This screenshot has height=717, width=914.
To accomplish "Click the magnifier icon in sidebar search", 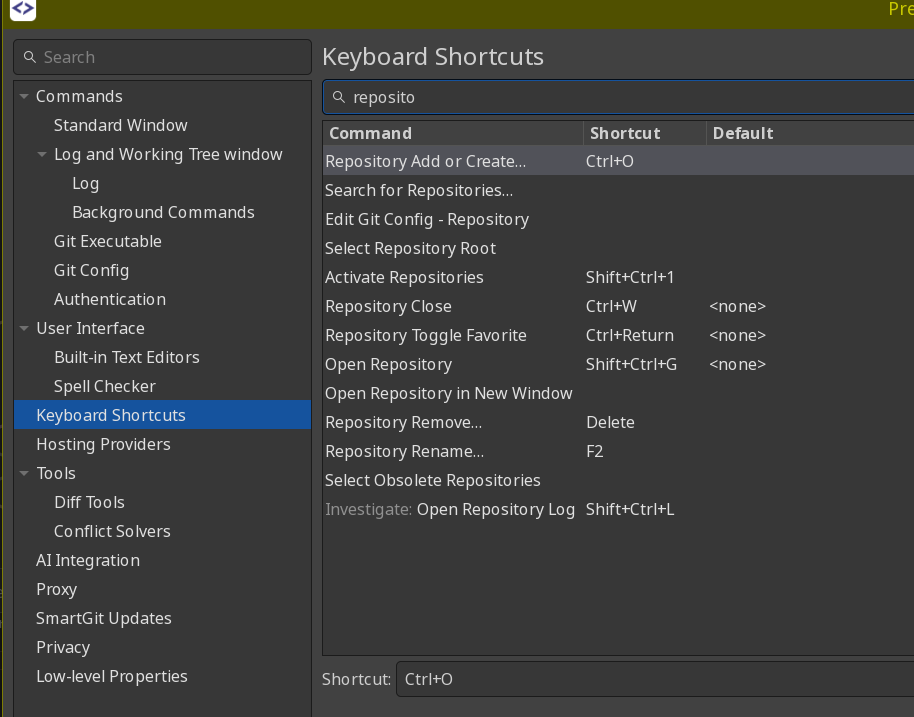I will click(30, 58).
